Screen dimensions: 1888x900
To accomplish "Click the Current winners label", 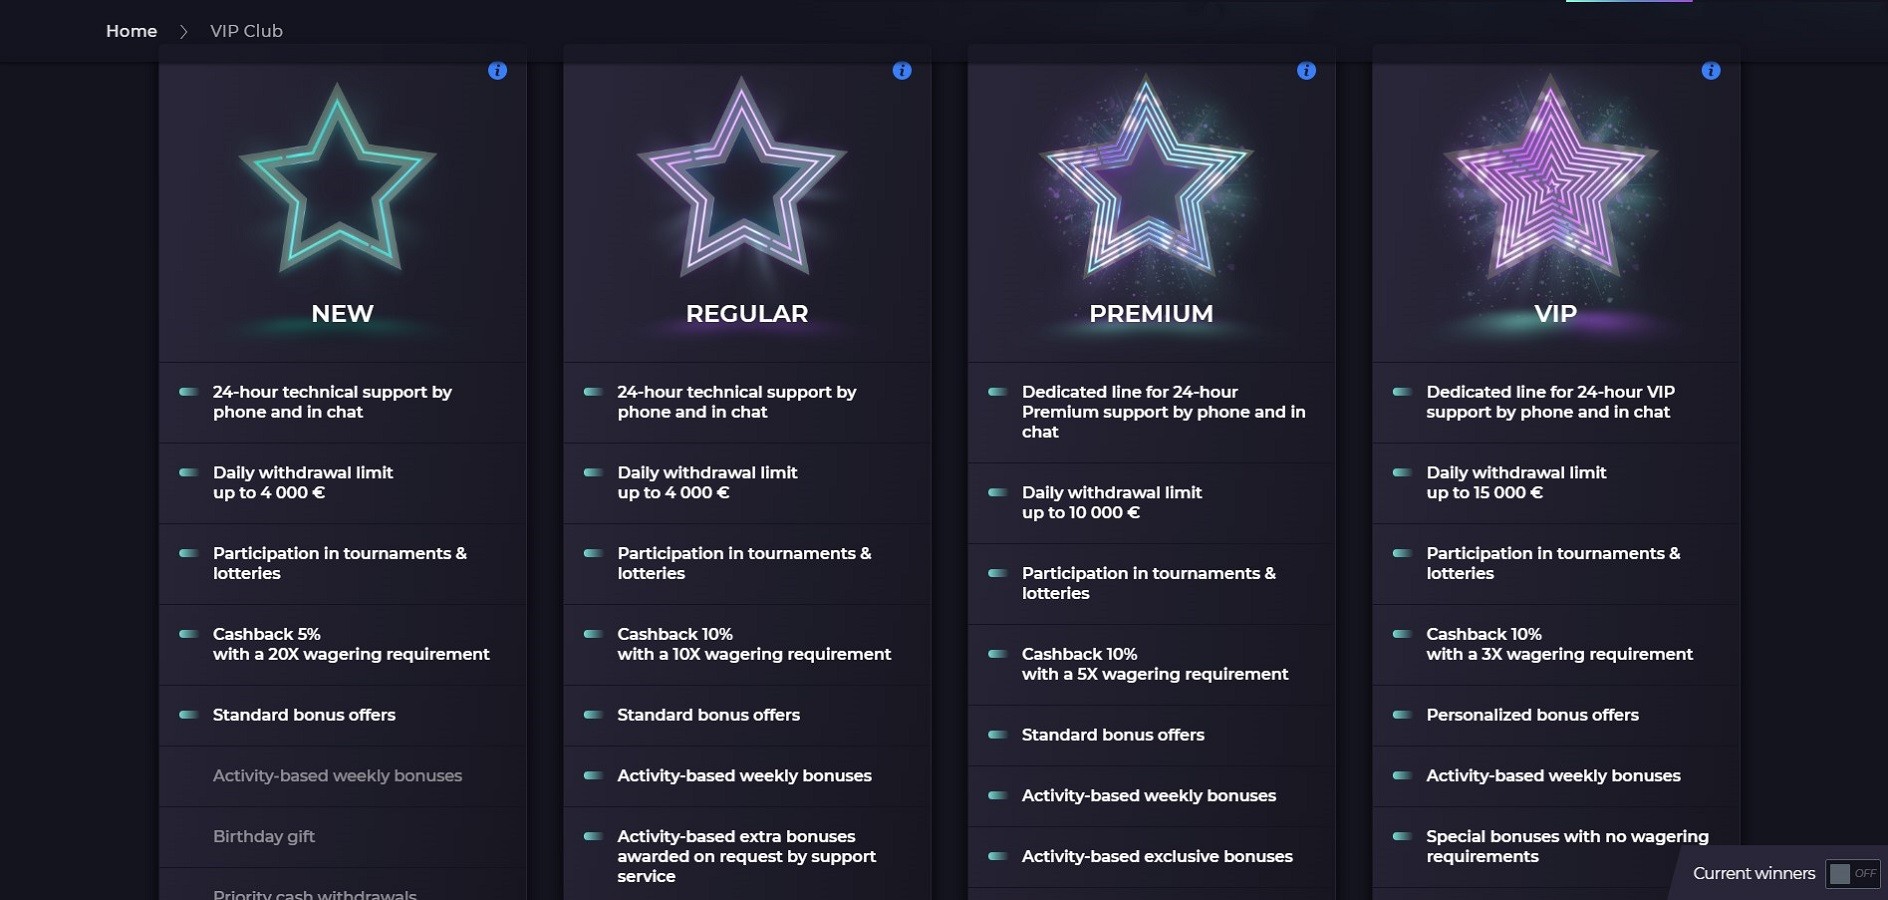I will (x=1754, y=873).
